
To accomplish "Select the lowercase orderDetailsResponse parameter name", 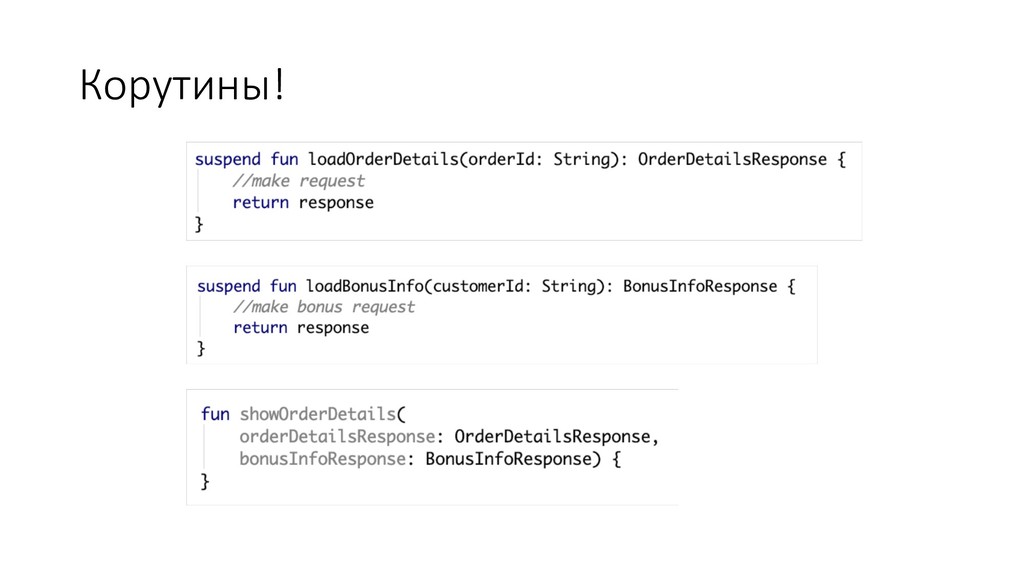I will coord(338,436).
